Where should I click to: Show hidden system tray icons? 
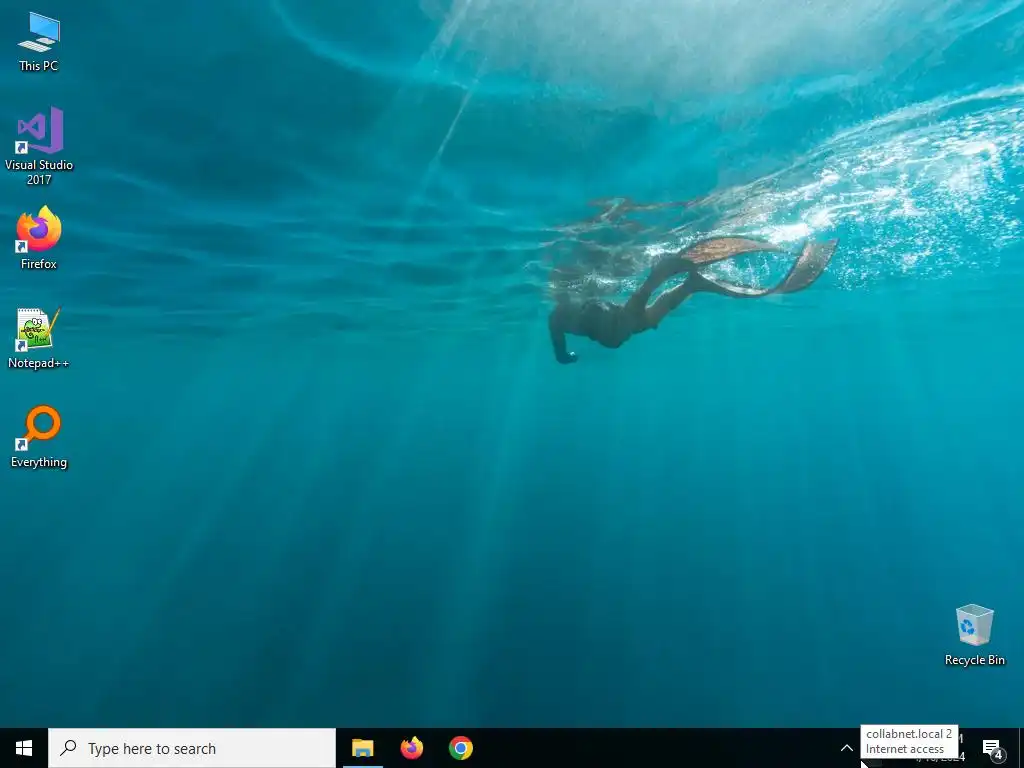coord(846,748)
